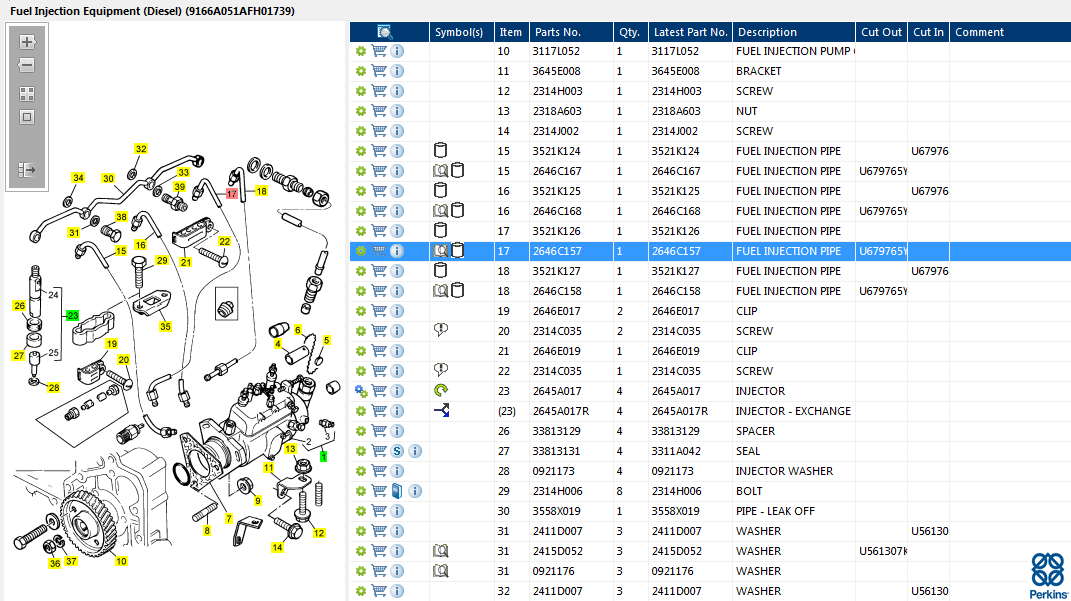
Task: Click the exchange arrow symbol for 2645A017R
Action: [x=441, y=411]
